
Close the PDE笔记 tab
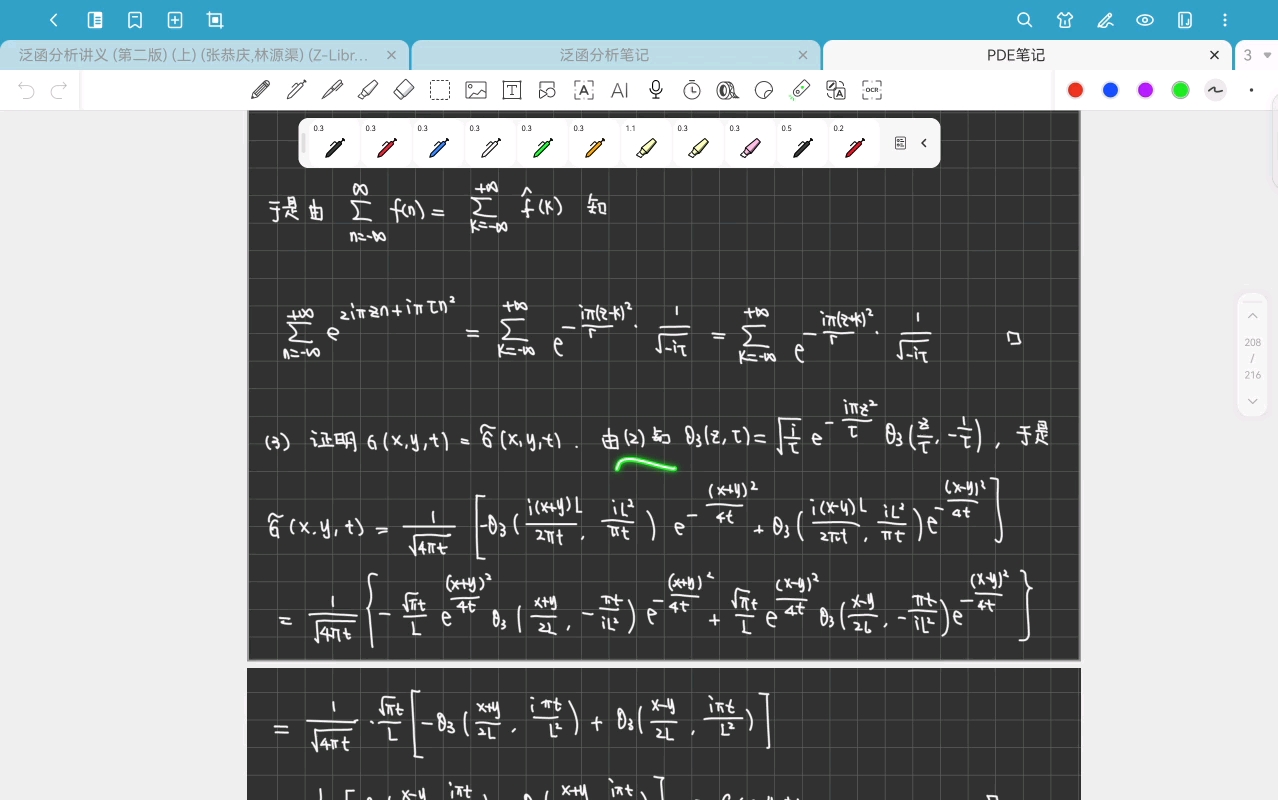tap(1215, 56)
